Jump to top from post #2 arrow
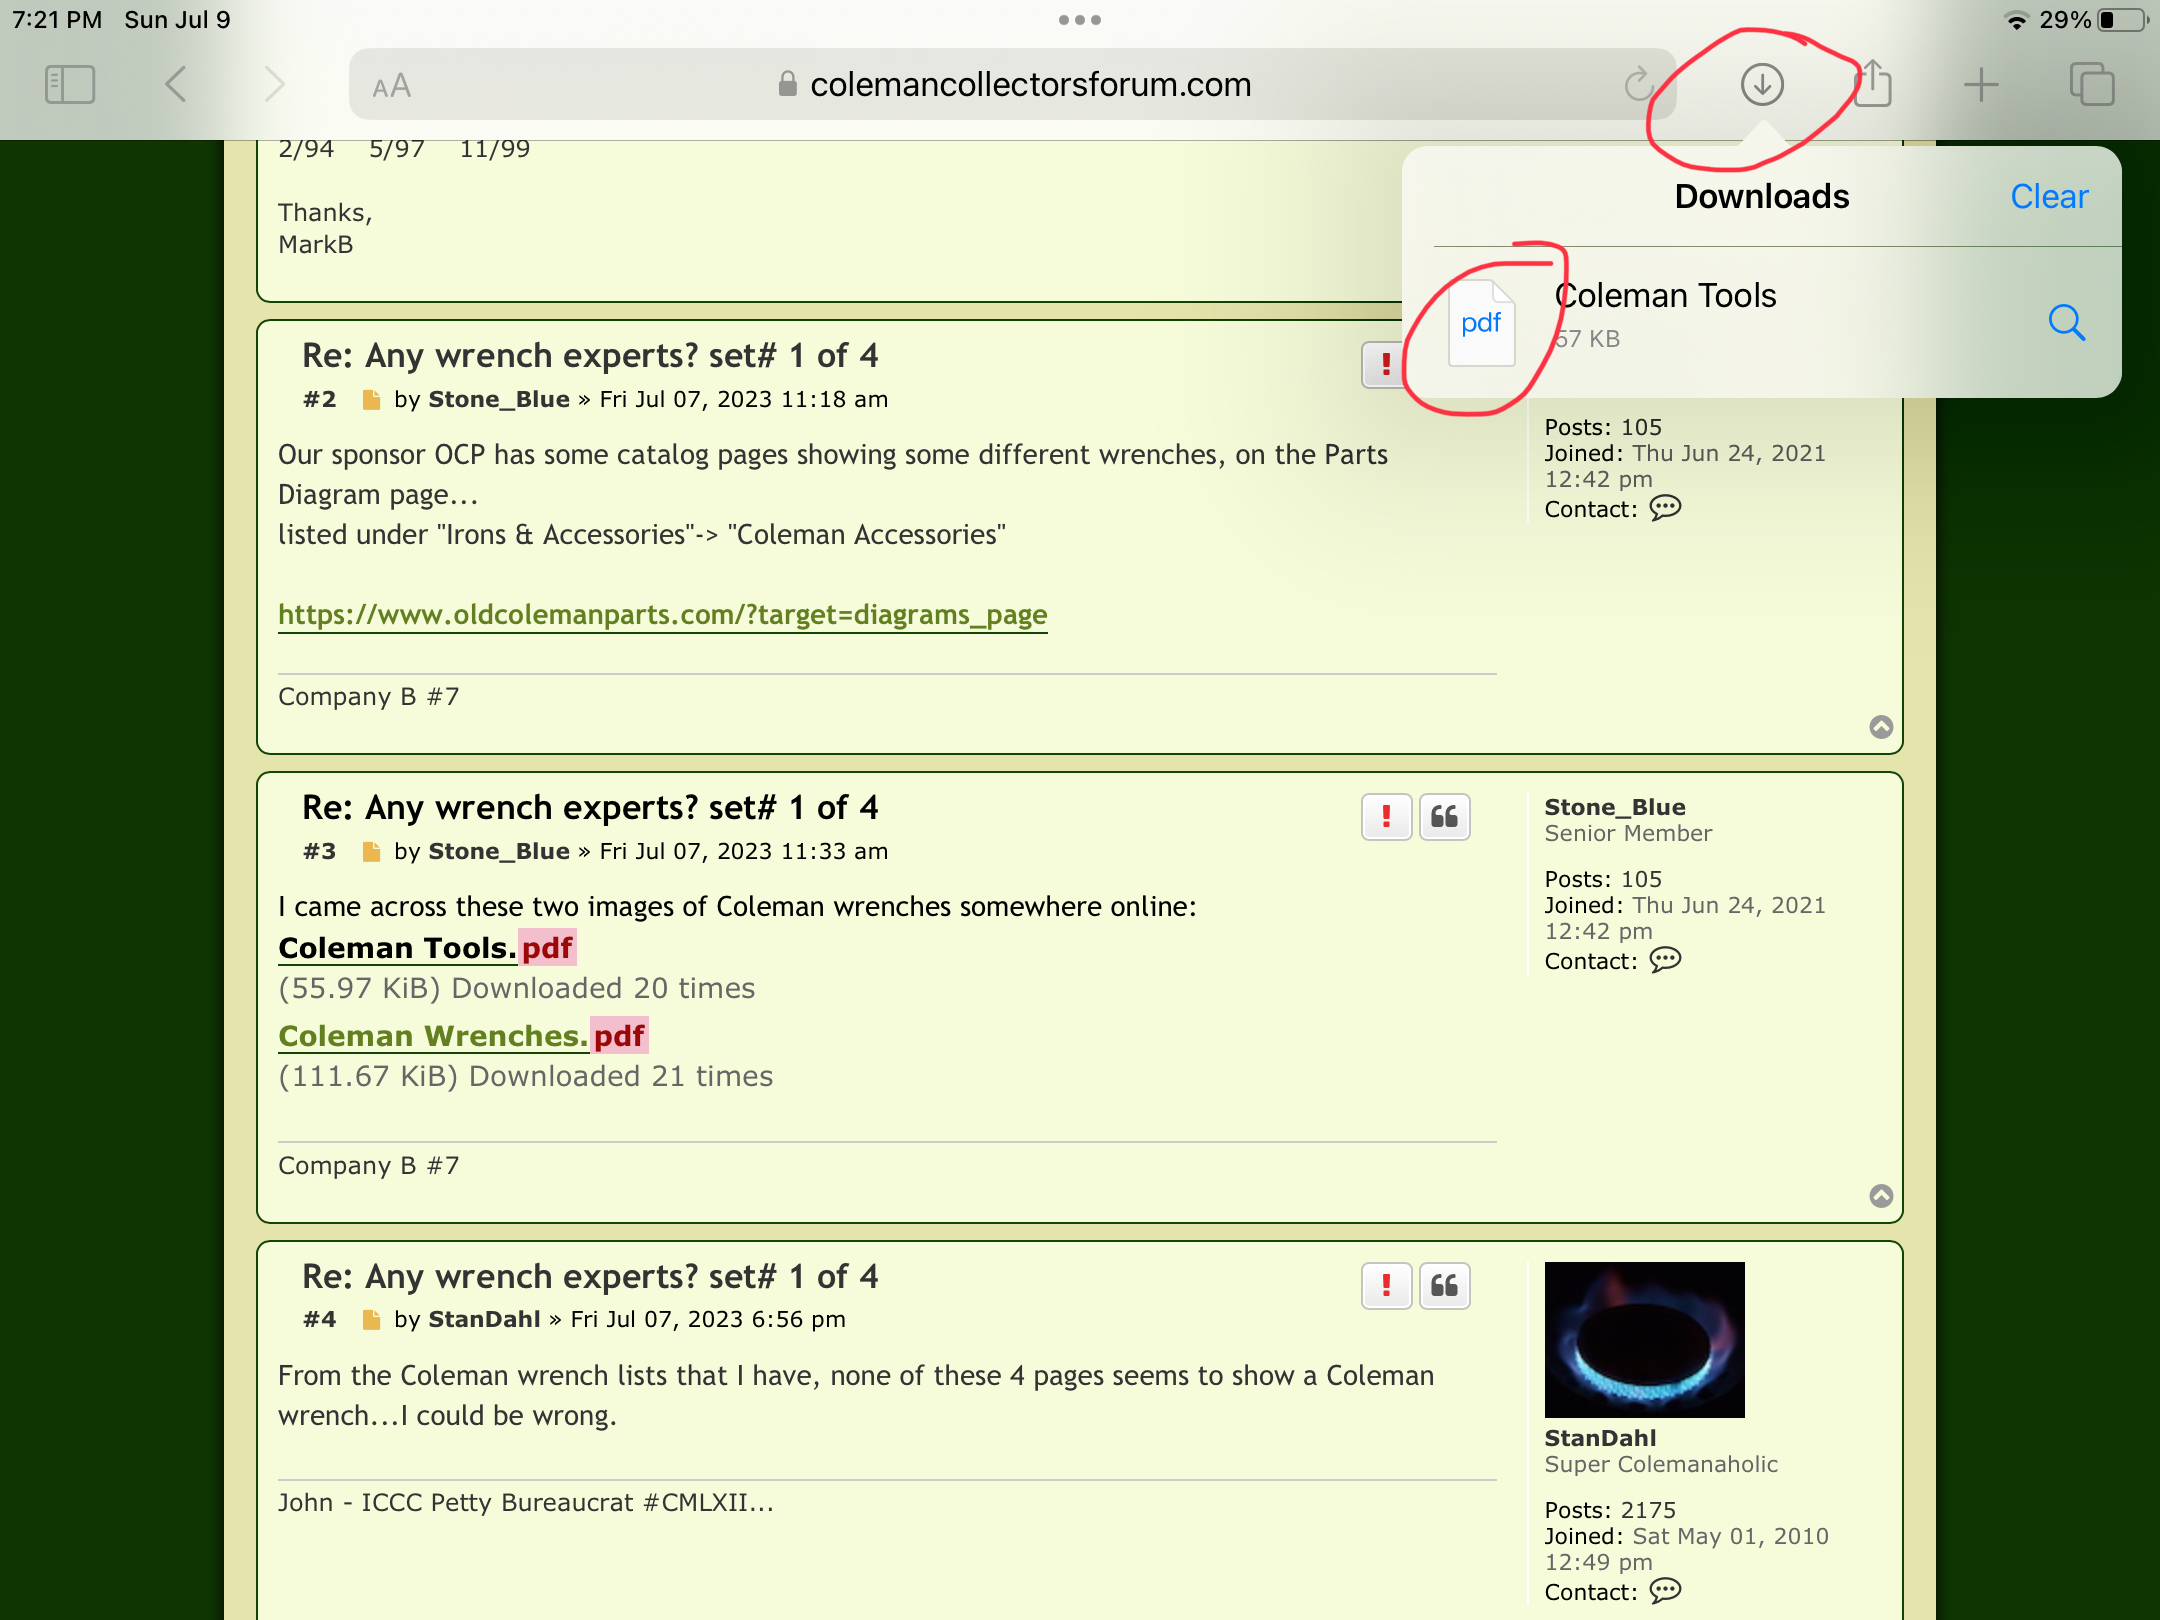The image size is (2160, 1620). 1881,727
